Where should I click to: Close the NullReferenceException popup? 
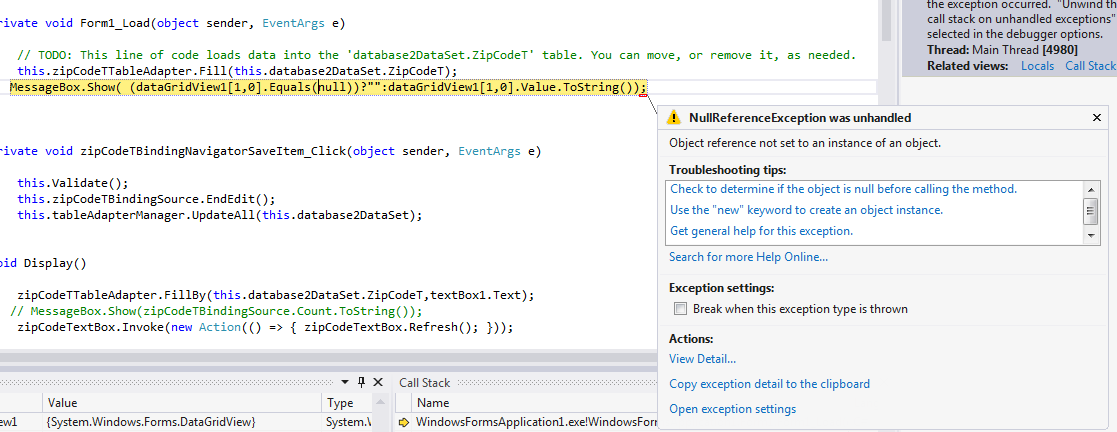[1097, 117]
